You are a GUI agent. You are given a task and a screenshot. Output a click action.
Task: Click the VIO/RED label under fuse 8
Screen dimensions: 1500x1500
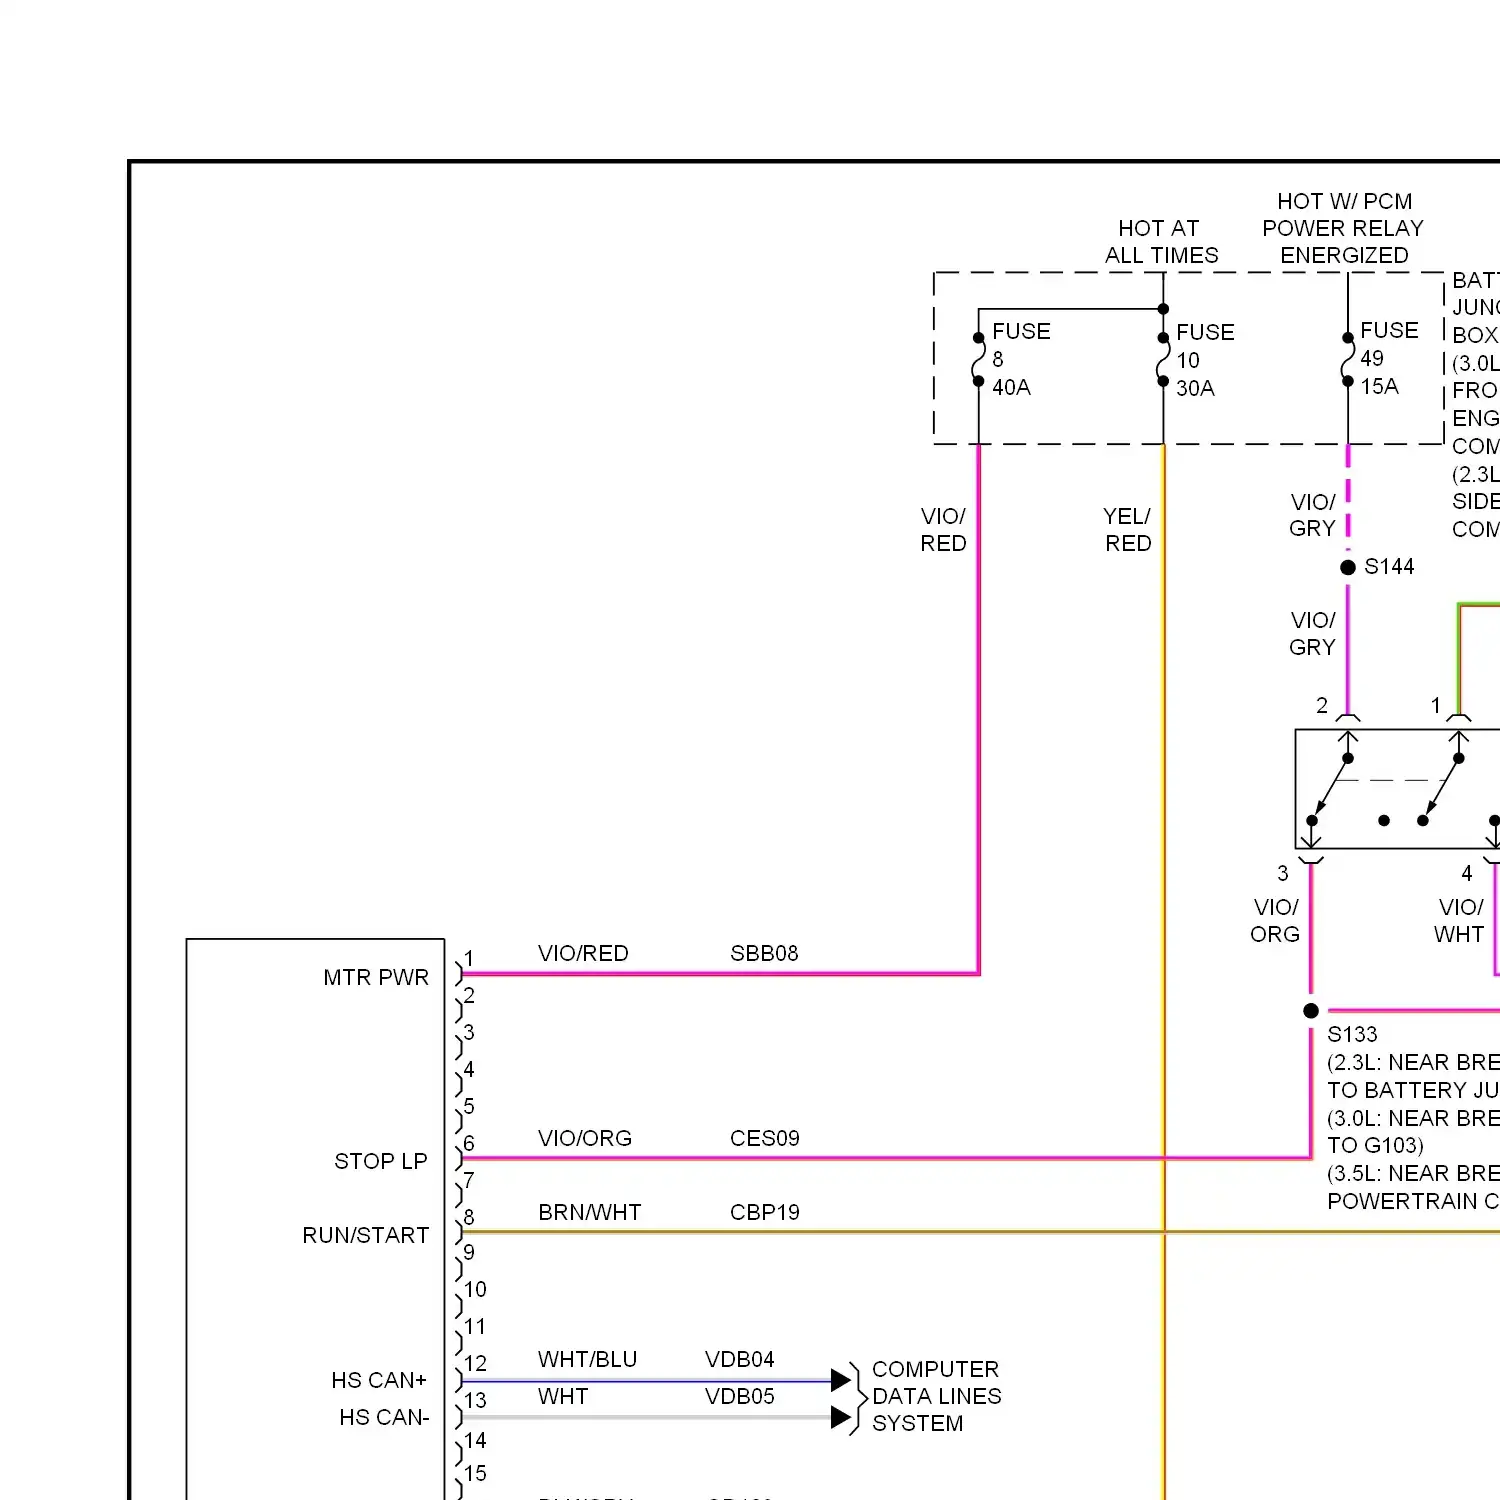pos(943,529)
